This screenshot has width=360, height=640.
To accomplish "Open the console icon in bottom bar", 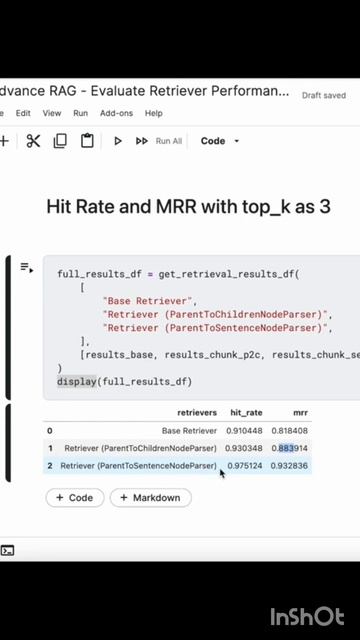I will pyautogui.click(x=7, y=551).
